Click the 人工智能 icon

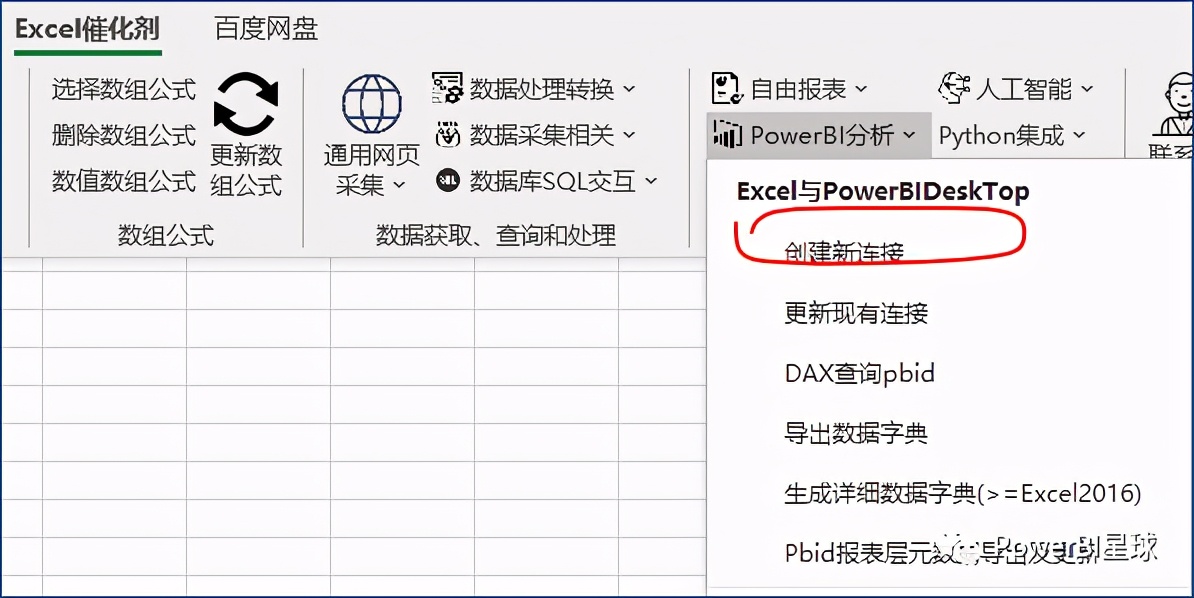pyautogui.click(x=957, y=88)
